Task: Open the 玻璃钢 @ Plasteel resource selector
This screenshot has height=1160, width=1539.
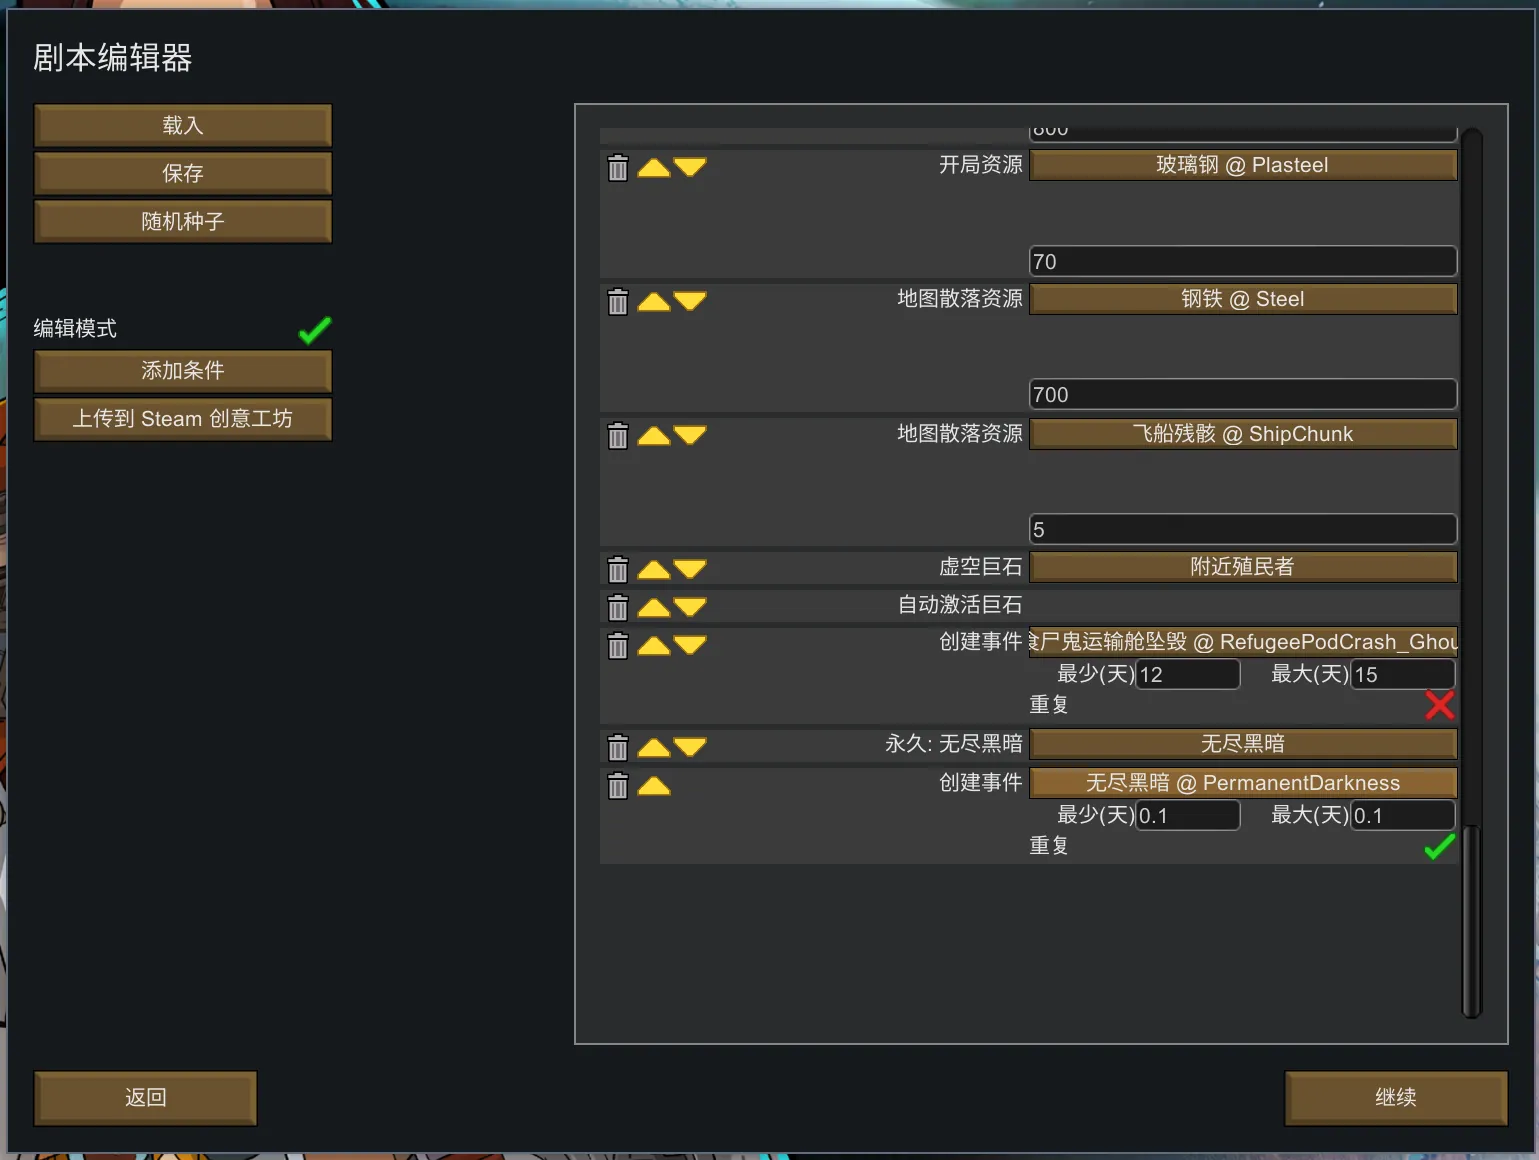Action: pos(1242,165)
